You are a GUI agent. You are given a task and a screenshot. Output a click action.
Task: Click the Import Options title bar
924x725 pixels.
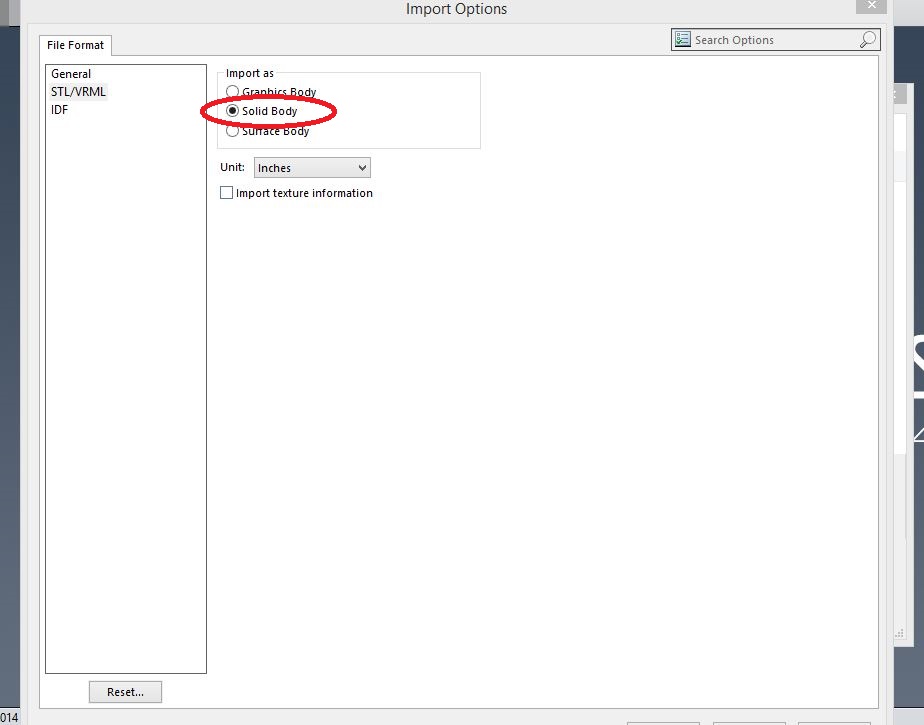coord(456,9)
